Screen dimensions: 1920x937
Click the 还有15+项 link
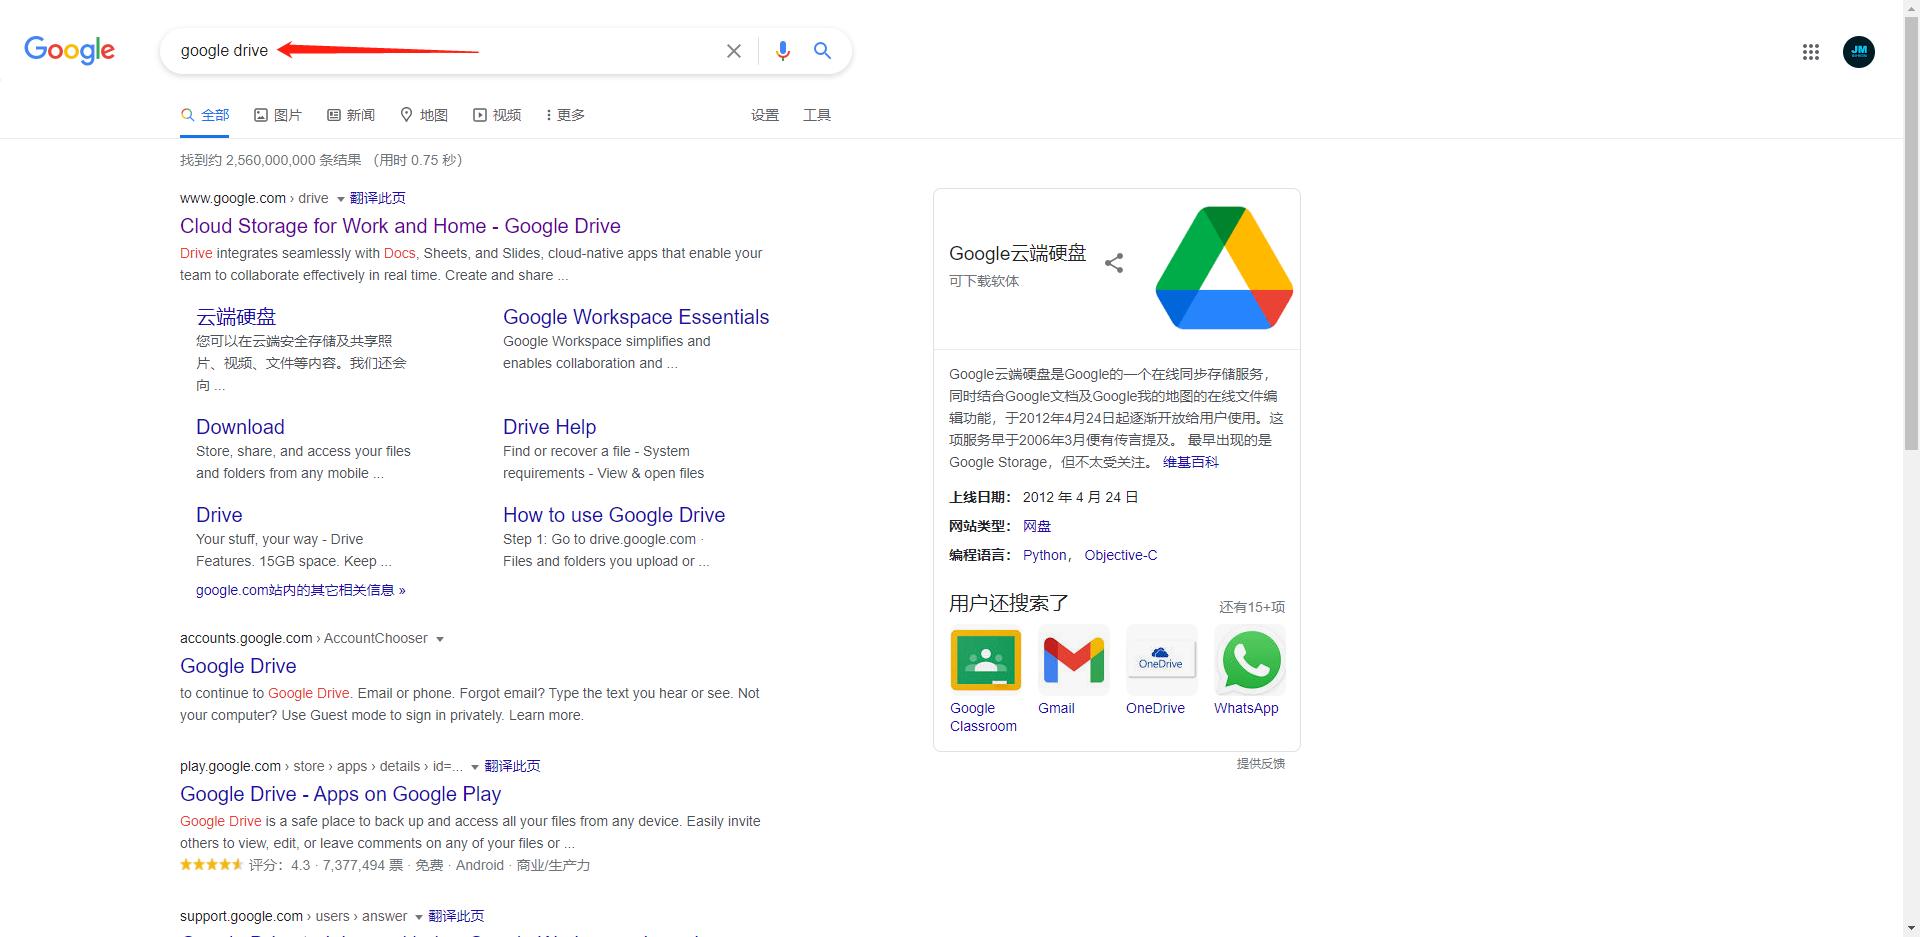[x=1252, y=606]
